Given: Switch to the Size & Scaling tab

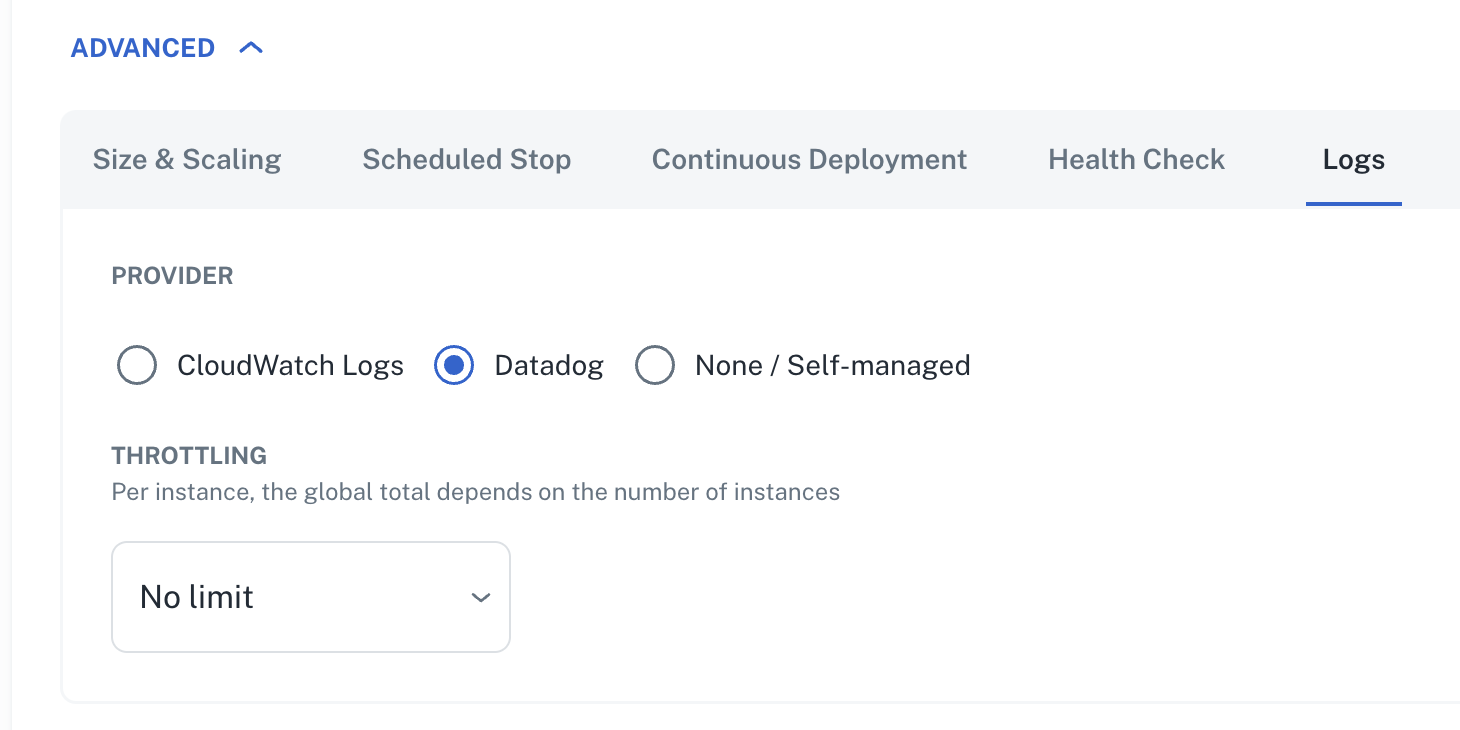Looking at the screenshot, I should 187,159.
